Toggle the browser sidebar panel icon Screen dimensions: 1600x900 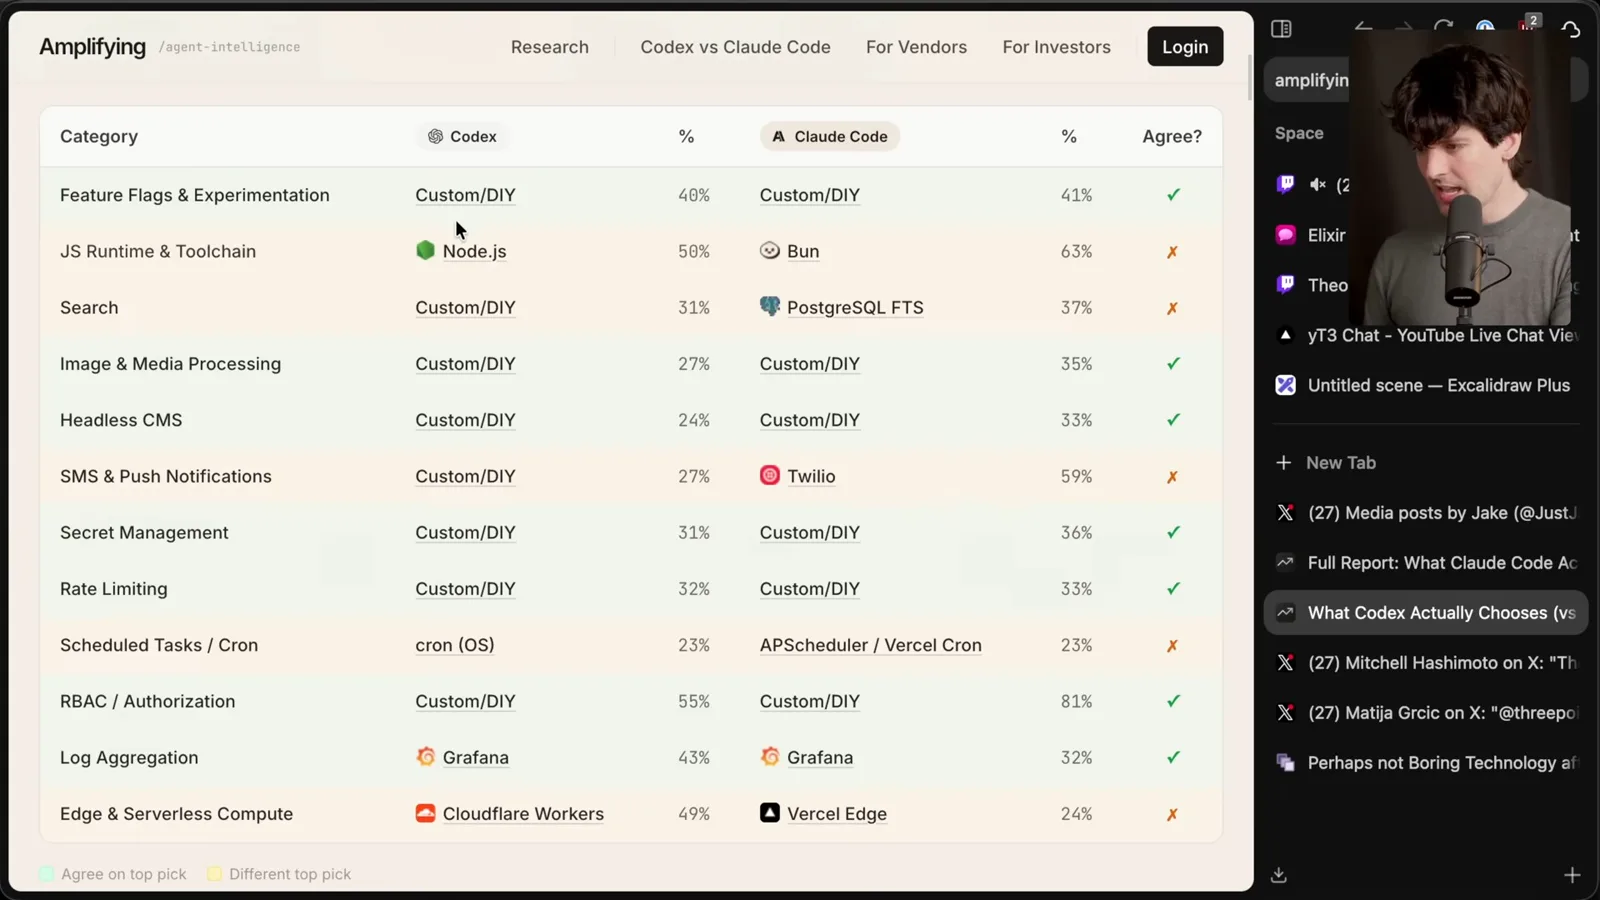(1281, 29)
